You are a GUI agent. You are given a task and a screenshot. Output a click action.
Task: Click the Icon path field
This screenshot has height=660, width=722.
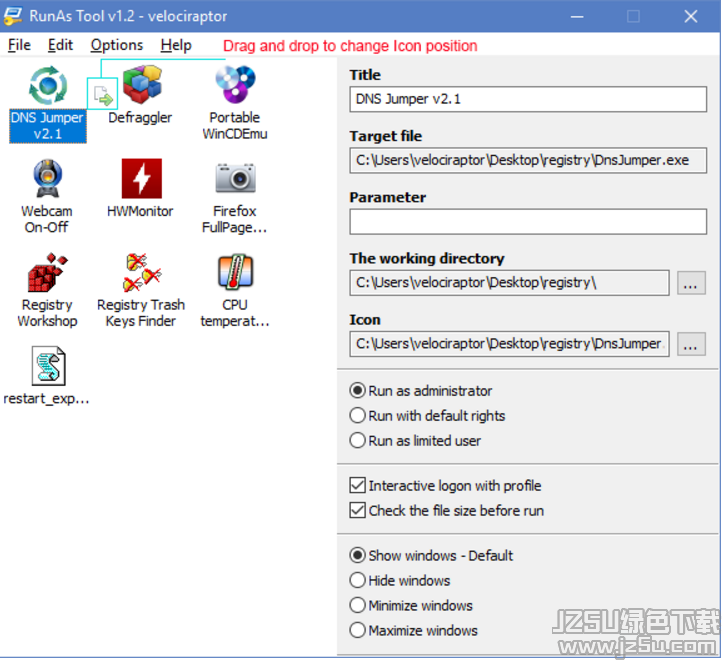(x=509, y=344)
